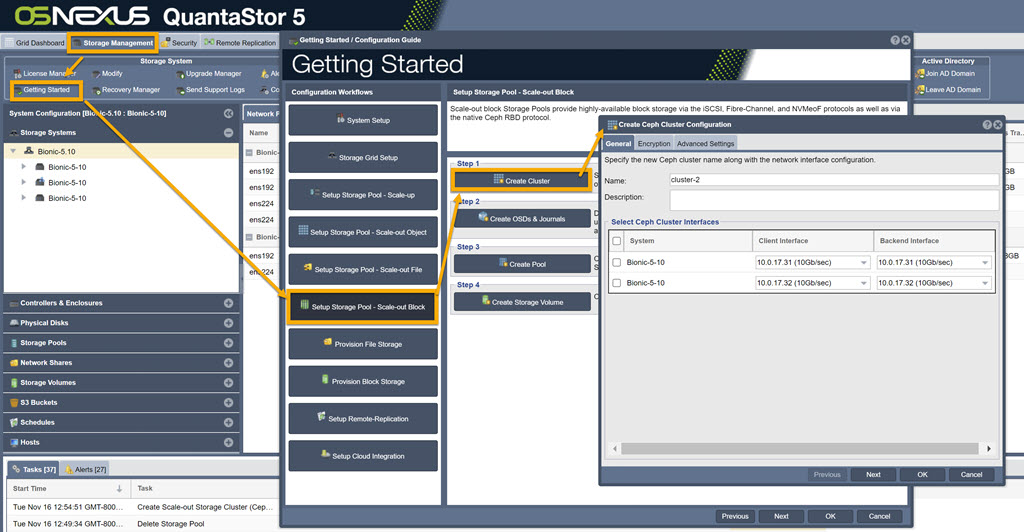
Task: Click Previous in Getting Started dialog
Action: [735, 516]
